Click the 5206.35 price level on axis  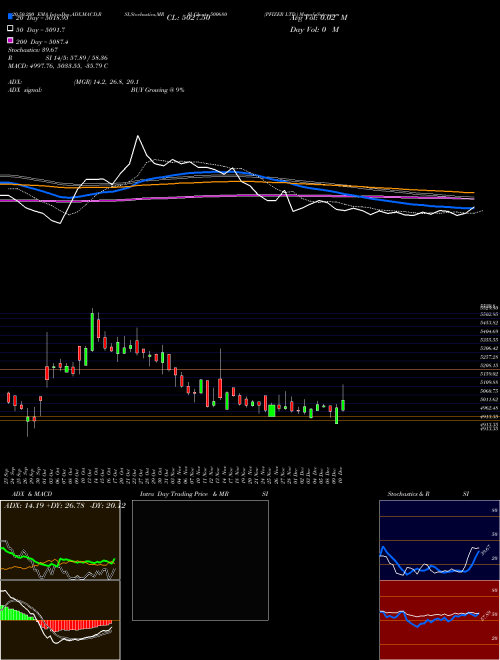(489, 365)
